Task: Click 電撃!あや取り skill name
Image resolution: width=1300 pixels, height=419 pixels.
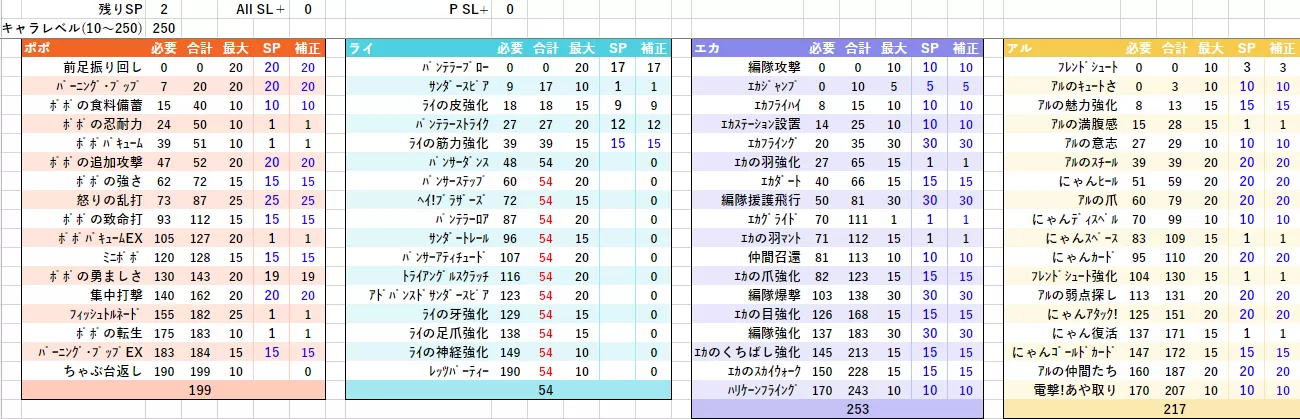Action: point(1076,390)
